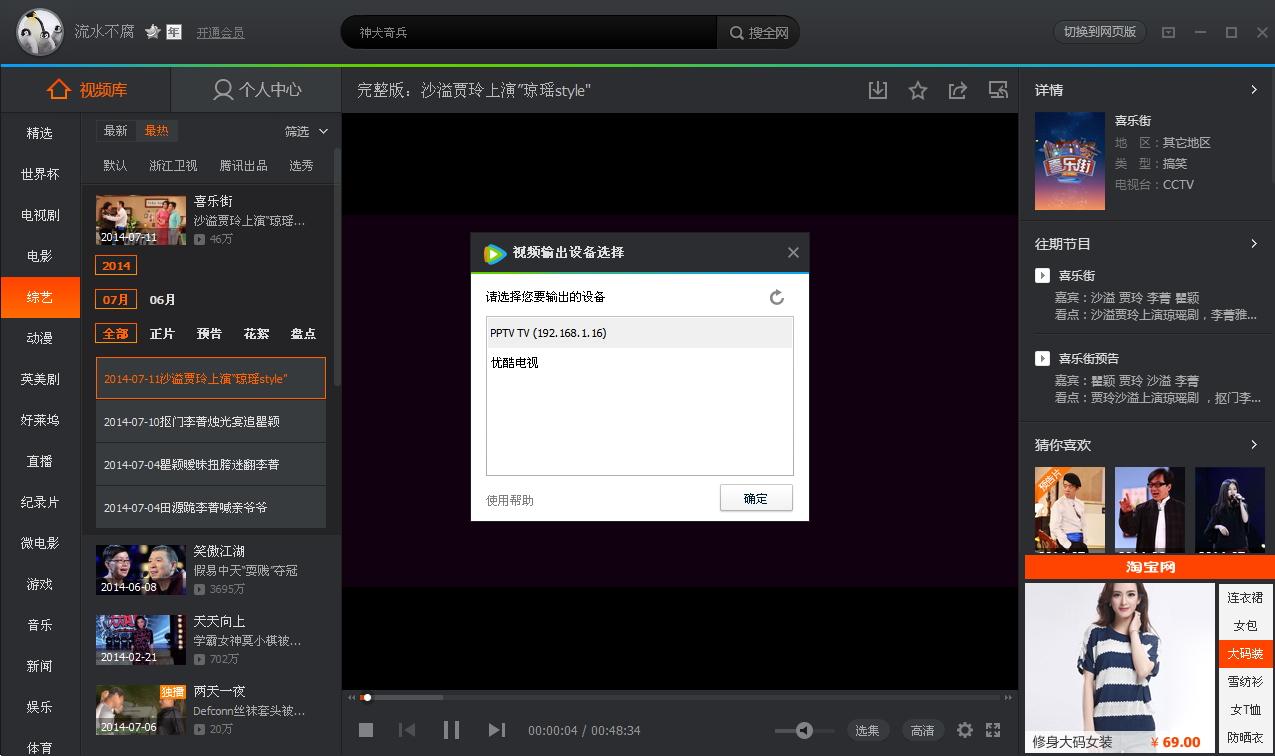Expand the 往期节目 section

point(1254,244)
